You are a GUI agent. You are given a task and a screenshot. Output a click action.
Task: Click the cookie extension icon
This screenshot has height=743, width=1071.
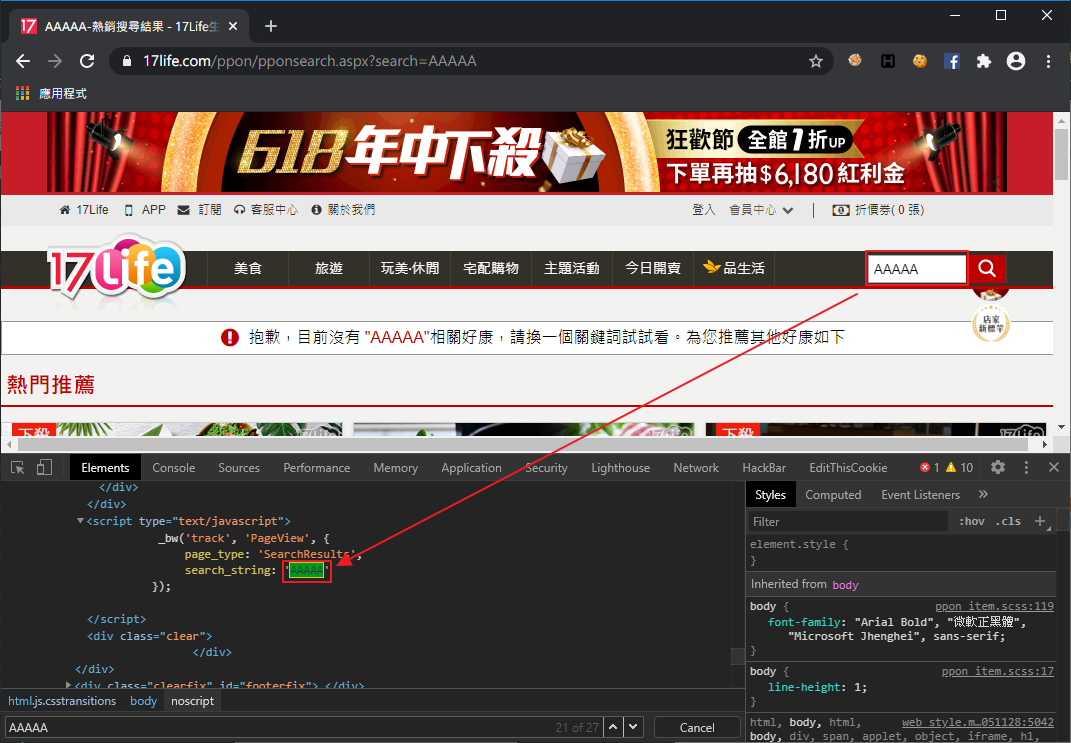(x=920, y=61)
